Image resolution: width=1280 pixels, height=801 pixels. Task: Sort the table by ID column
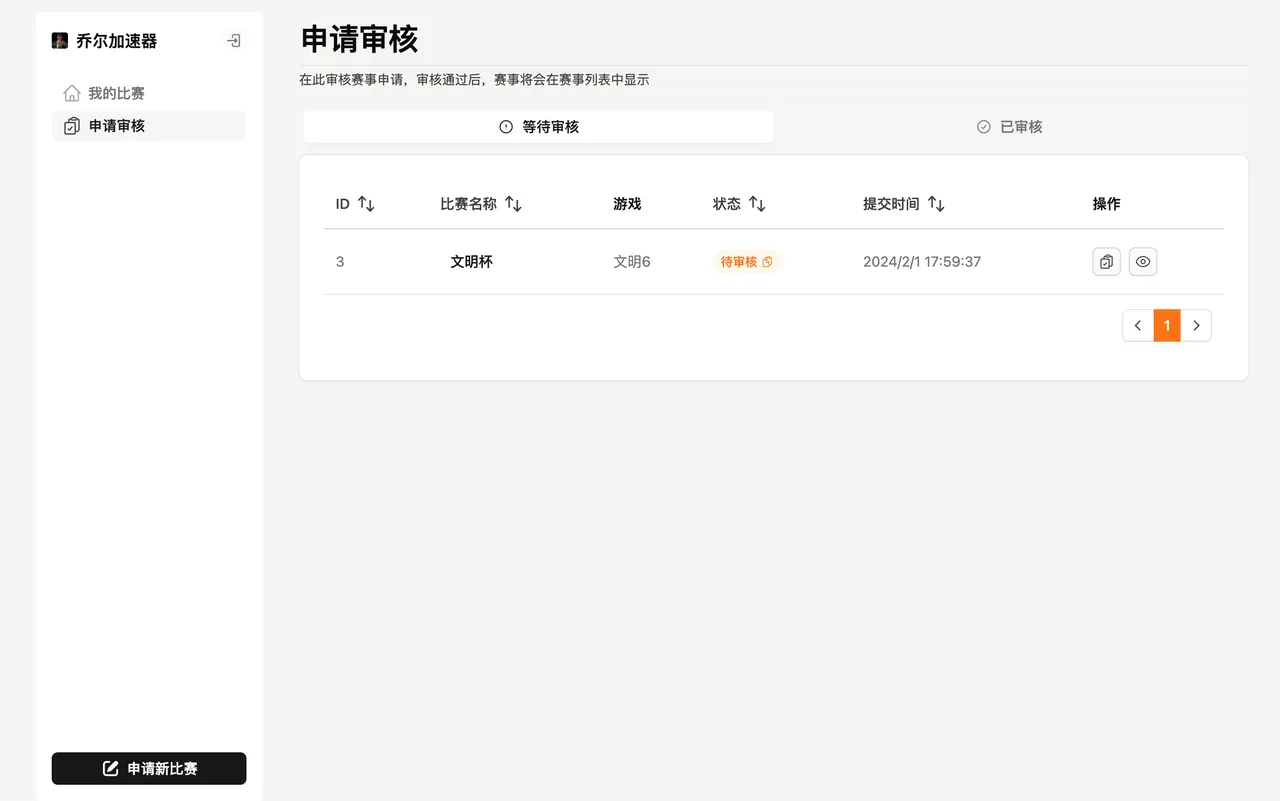point(355,204)
